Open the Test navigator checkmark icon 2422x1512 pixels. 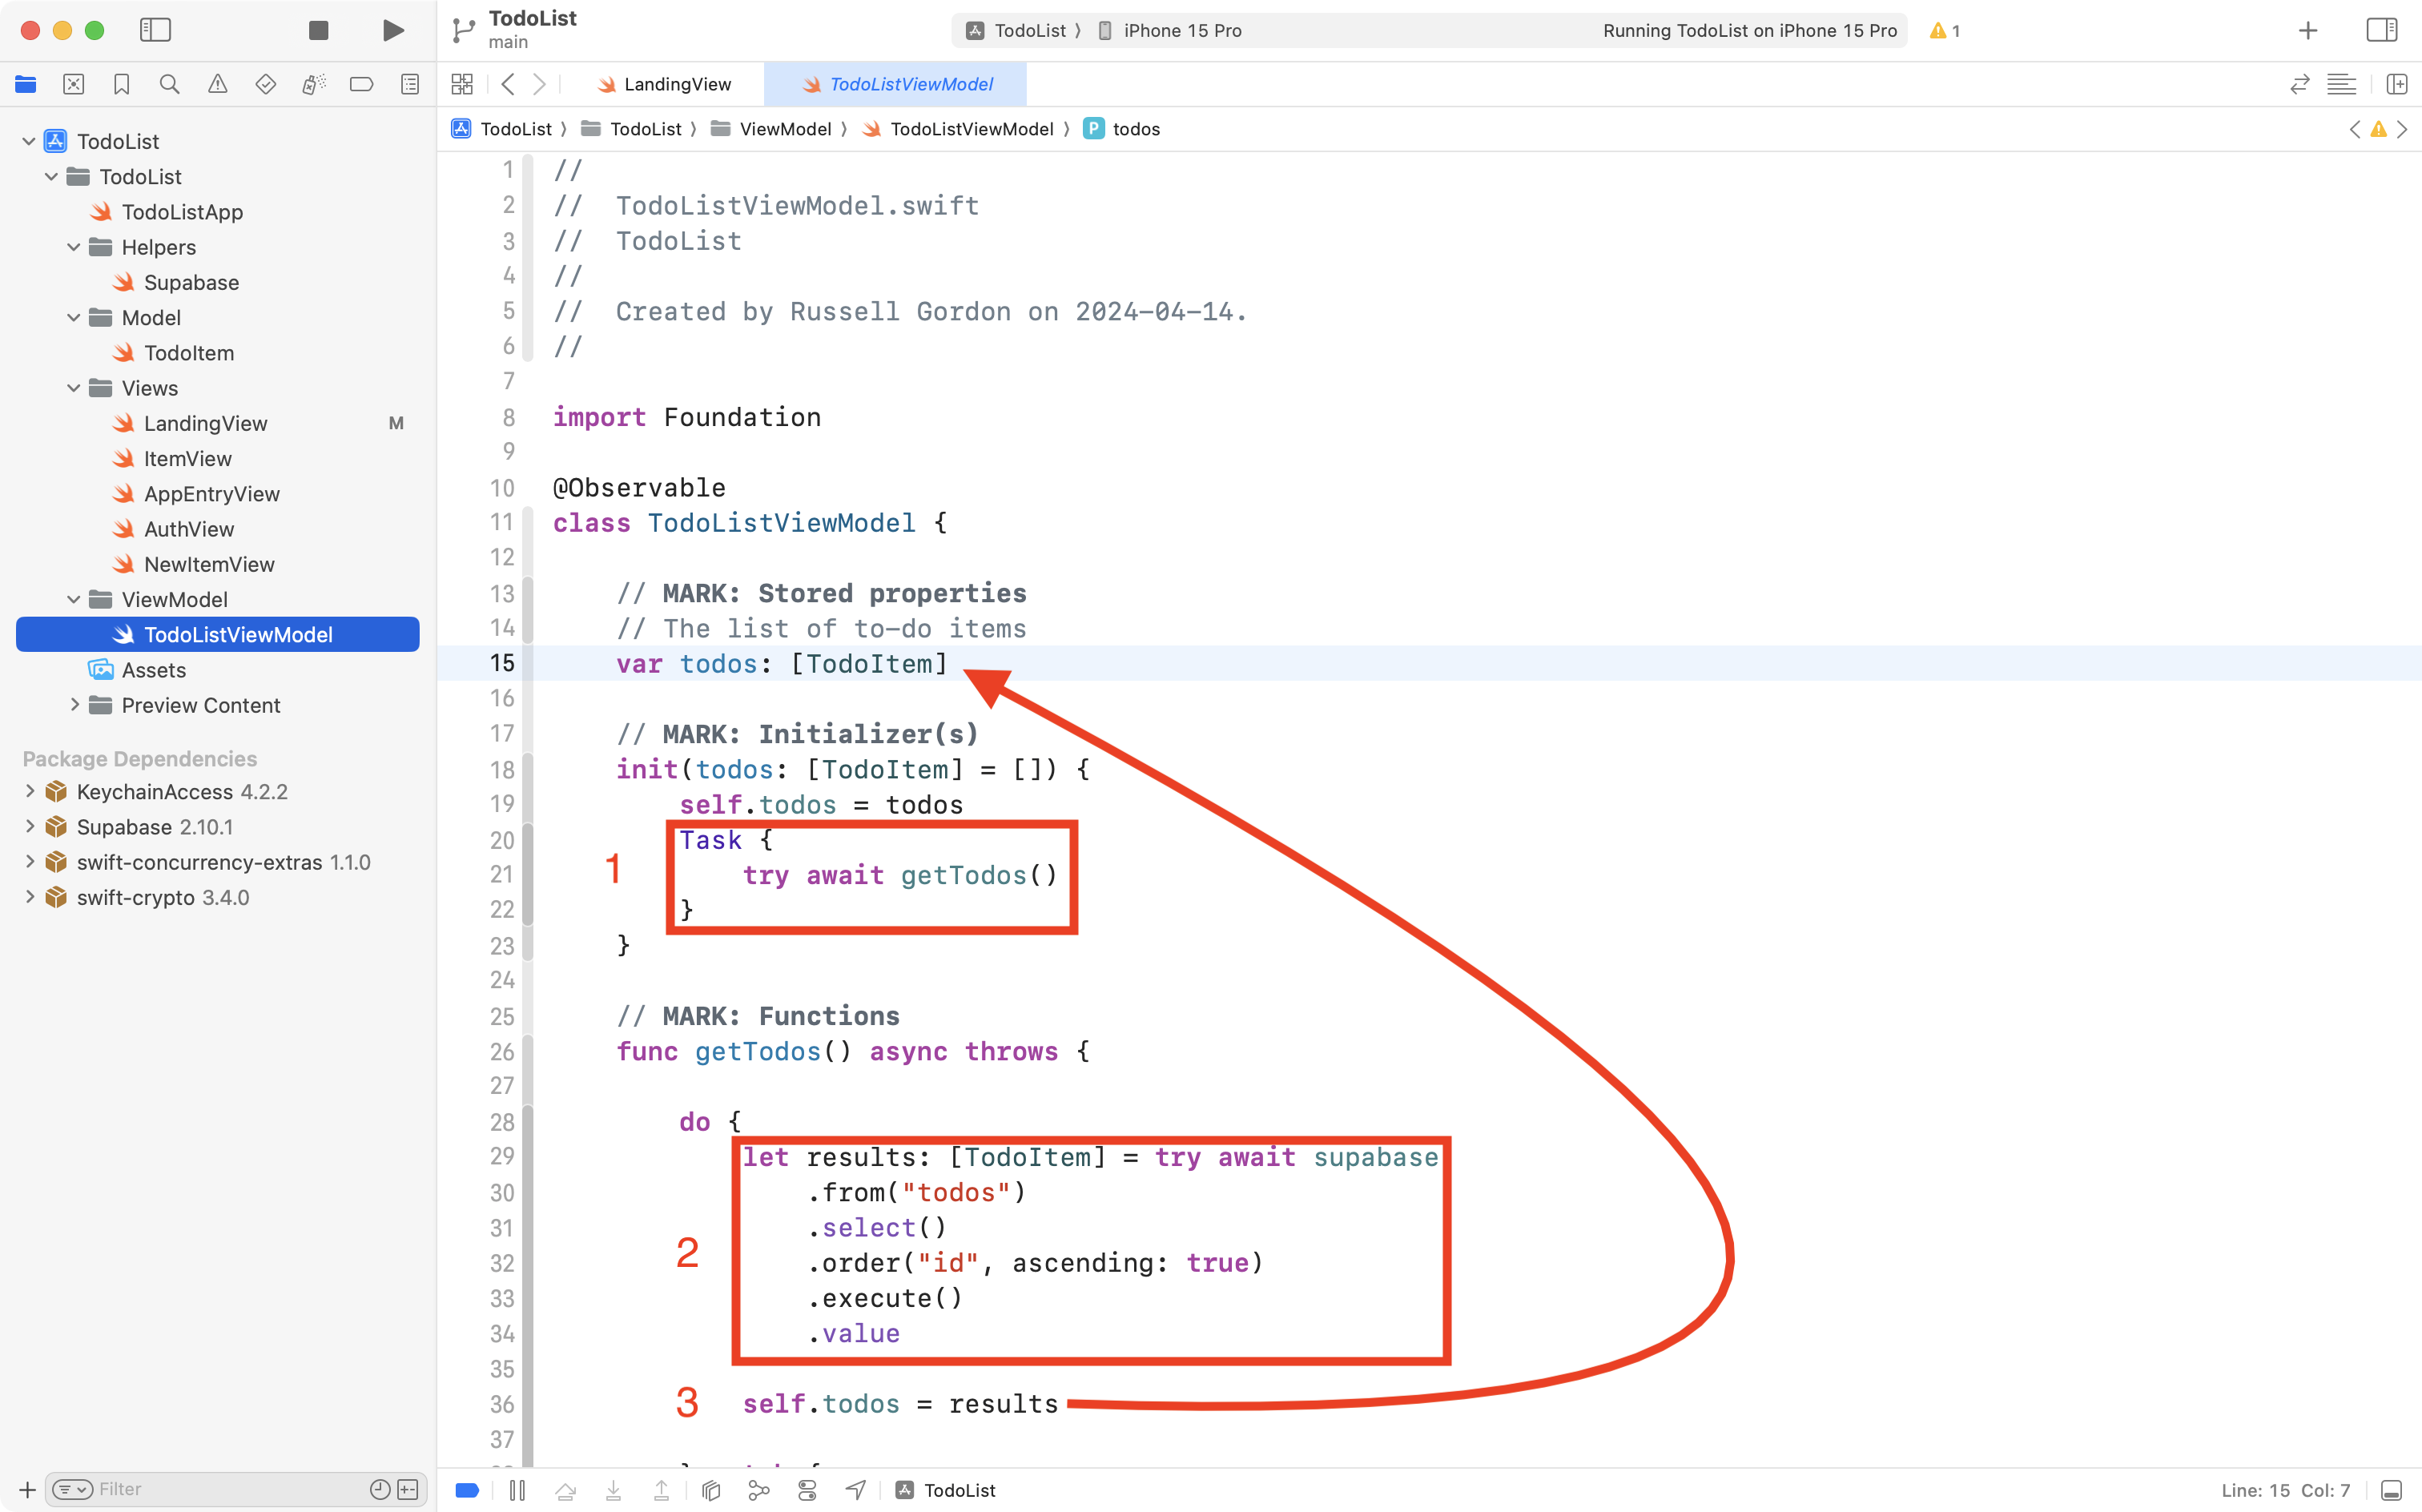click(265, 84)
